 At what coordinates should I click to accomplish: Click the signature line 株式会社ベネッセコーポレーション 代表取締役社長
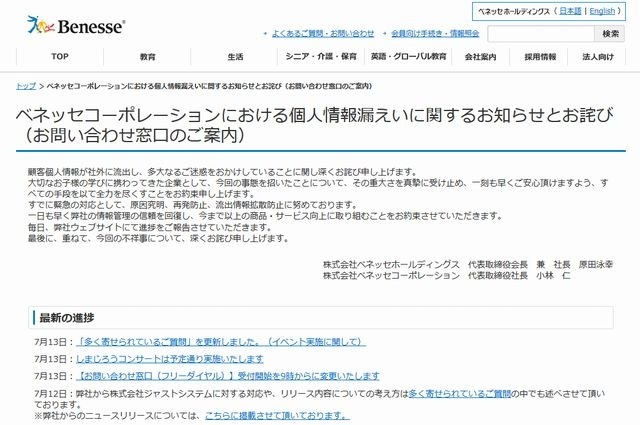(x=447, y=276)
